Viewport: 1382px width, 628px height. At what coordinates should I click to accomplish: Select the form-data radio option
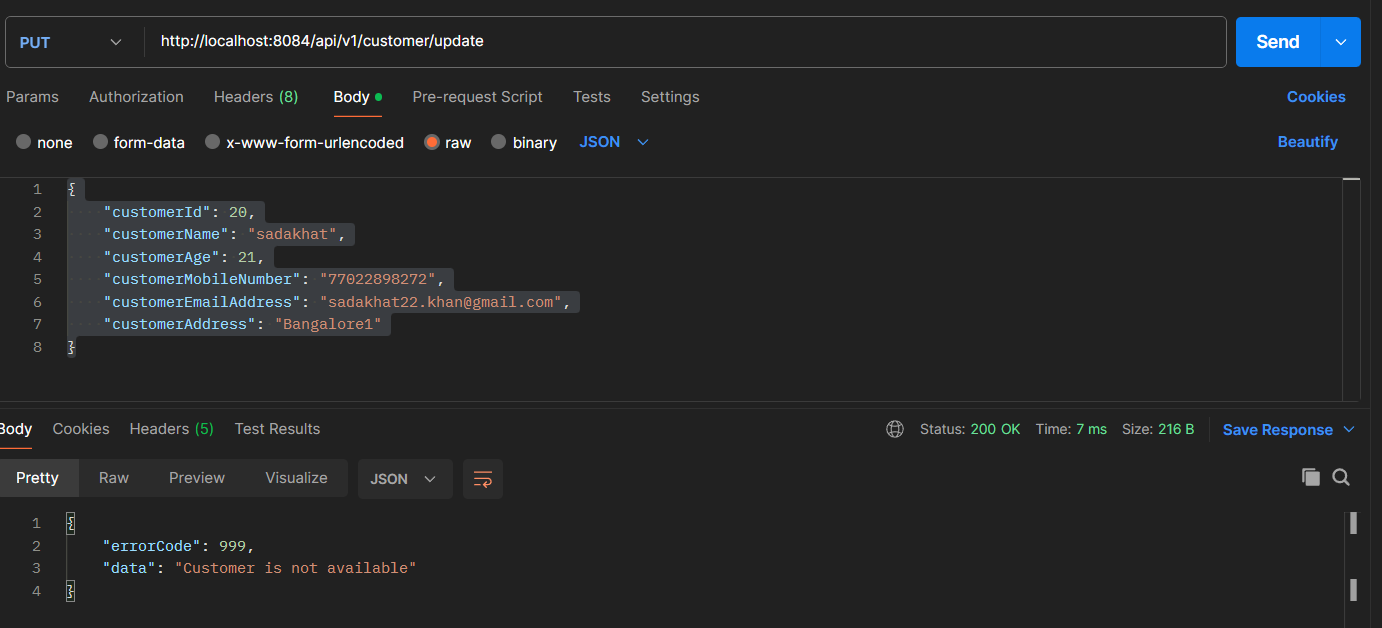pyautogui.click(x=100, y=142)
